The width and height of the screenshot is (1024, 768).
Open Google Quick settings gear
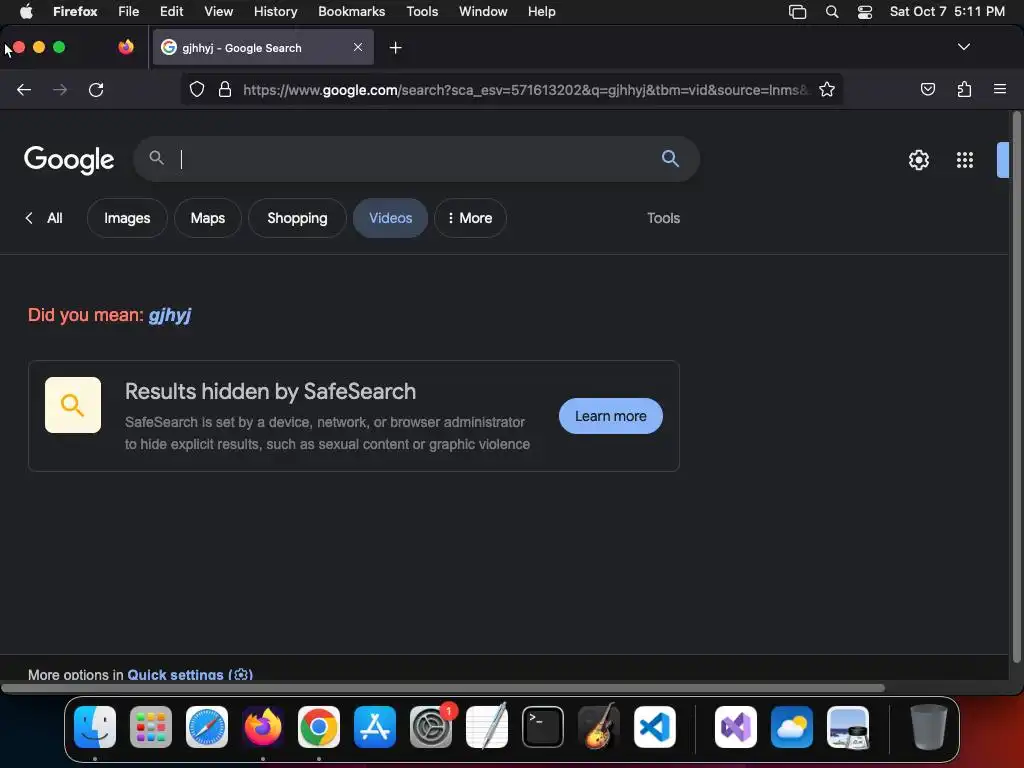[x=918, y=160]
